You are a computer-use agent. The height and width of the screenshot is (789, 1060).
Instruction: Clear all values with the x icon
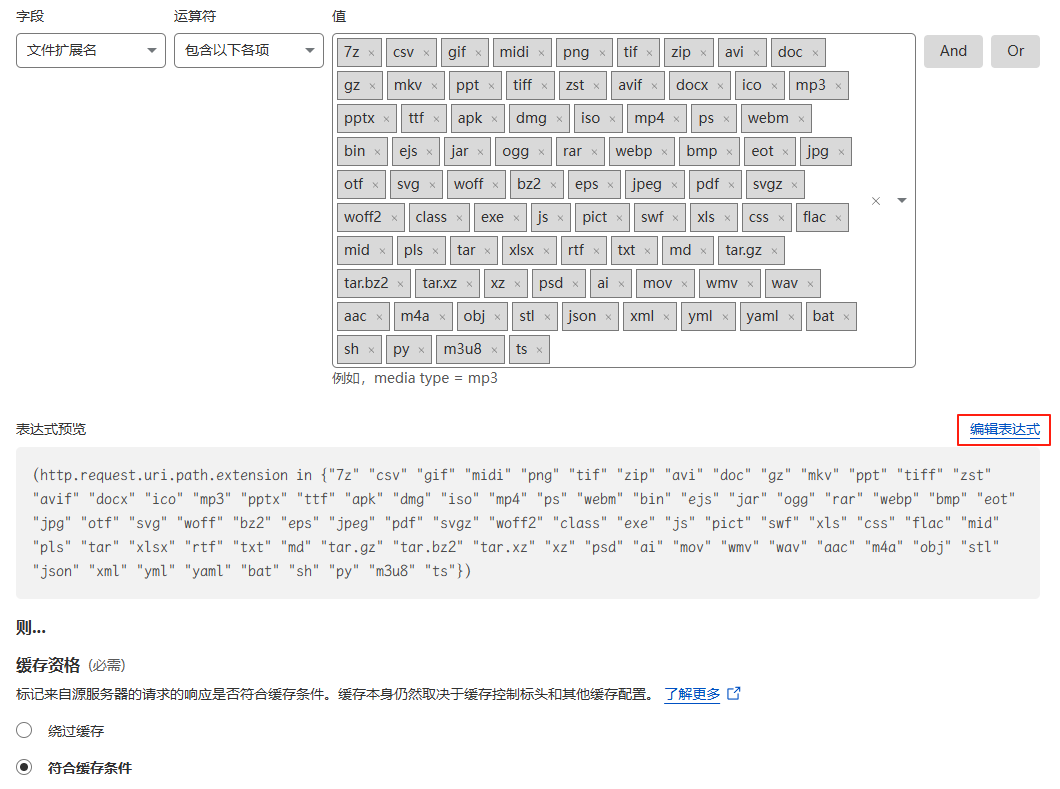876,201
